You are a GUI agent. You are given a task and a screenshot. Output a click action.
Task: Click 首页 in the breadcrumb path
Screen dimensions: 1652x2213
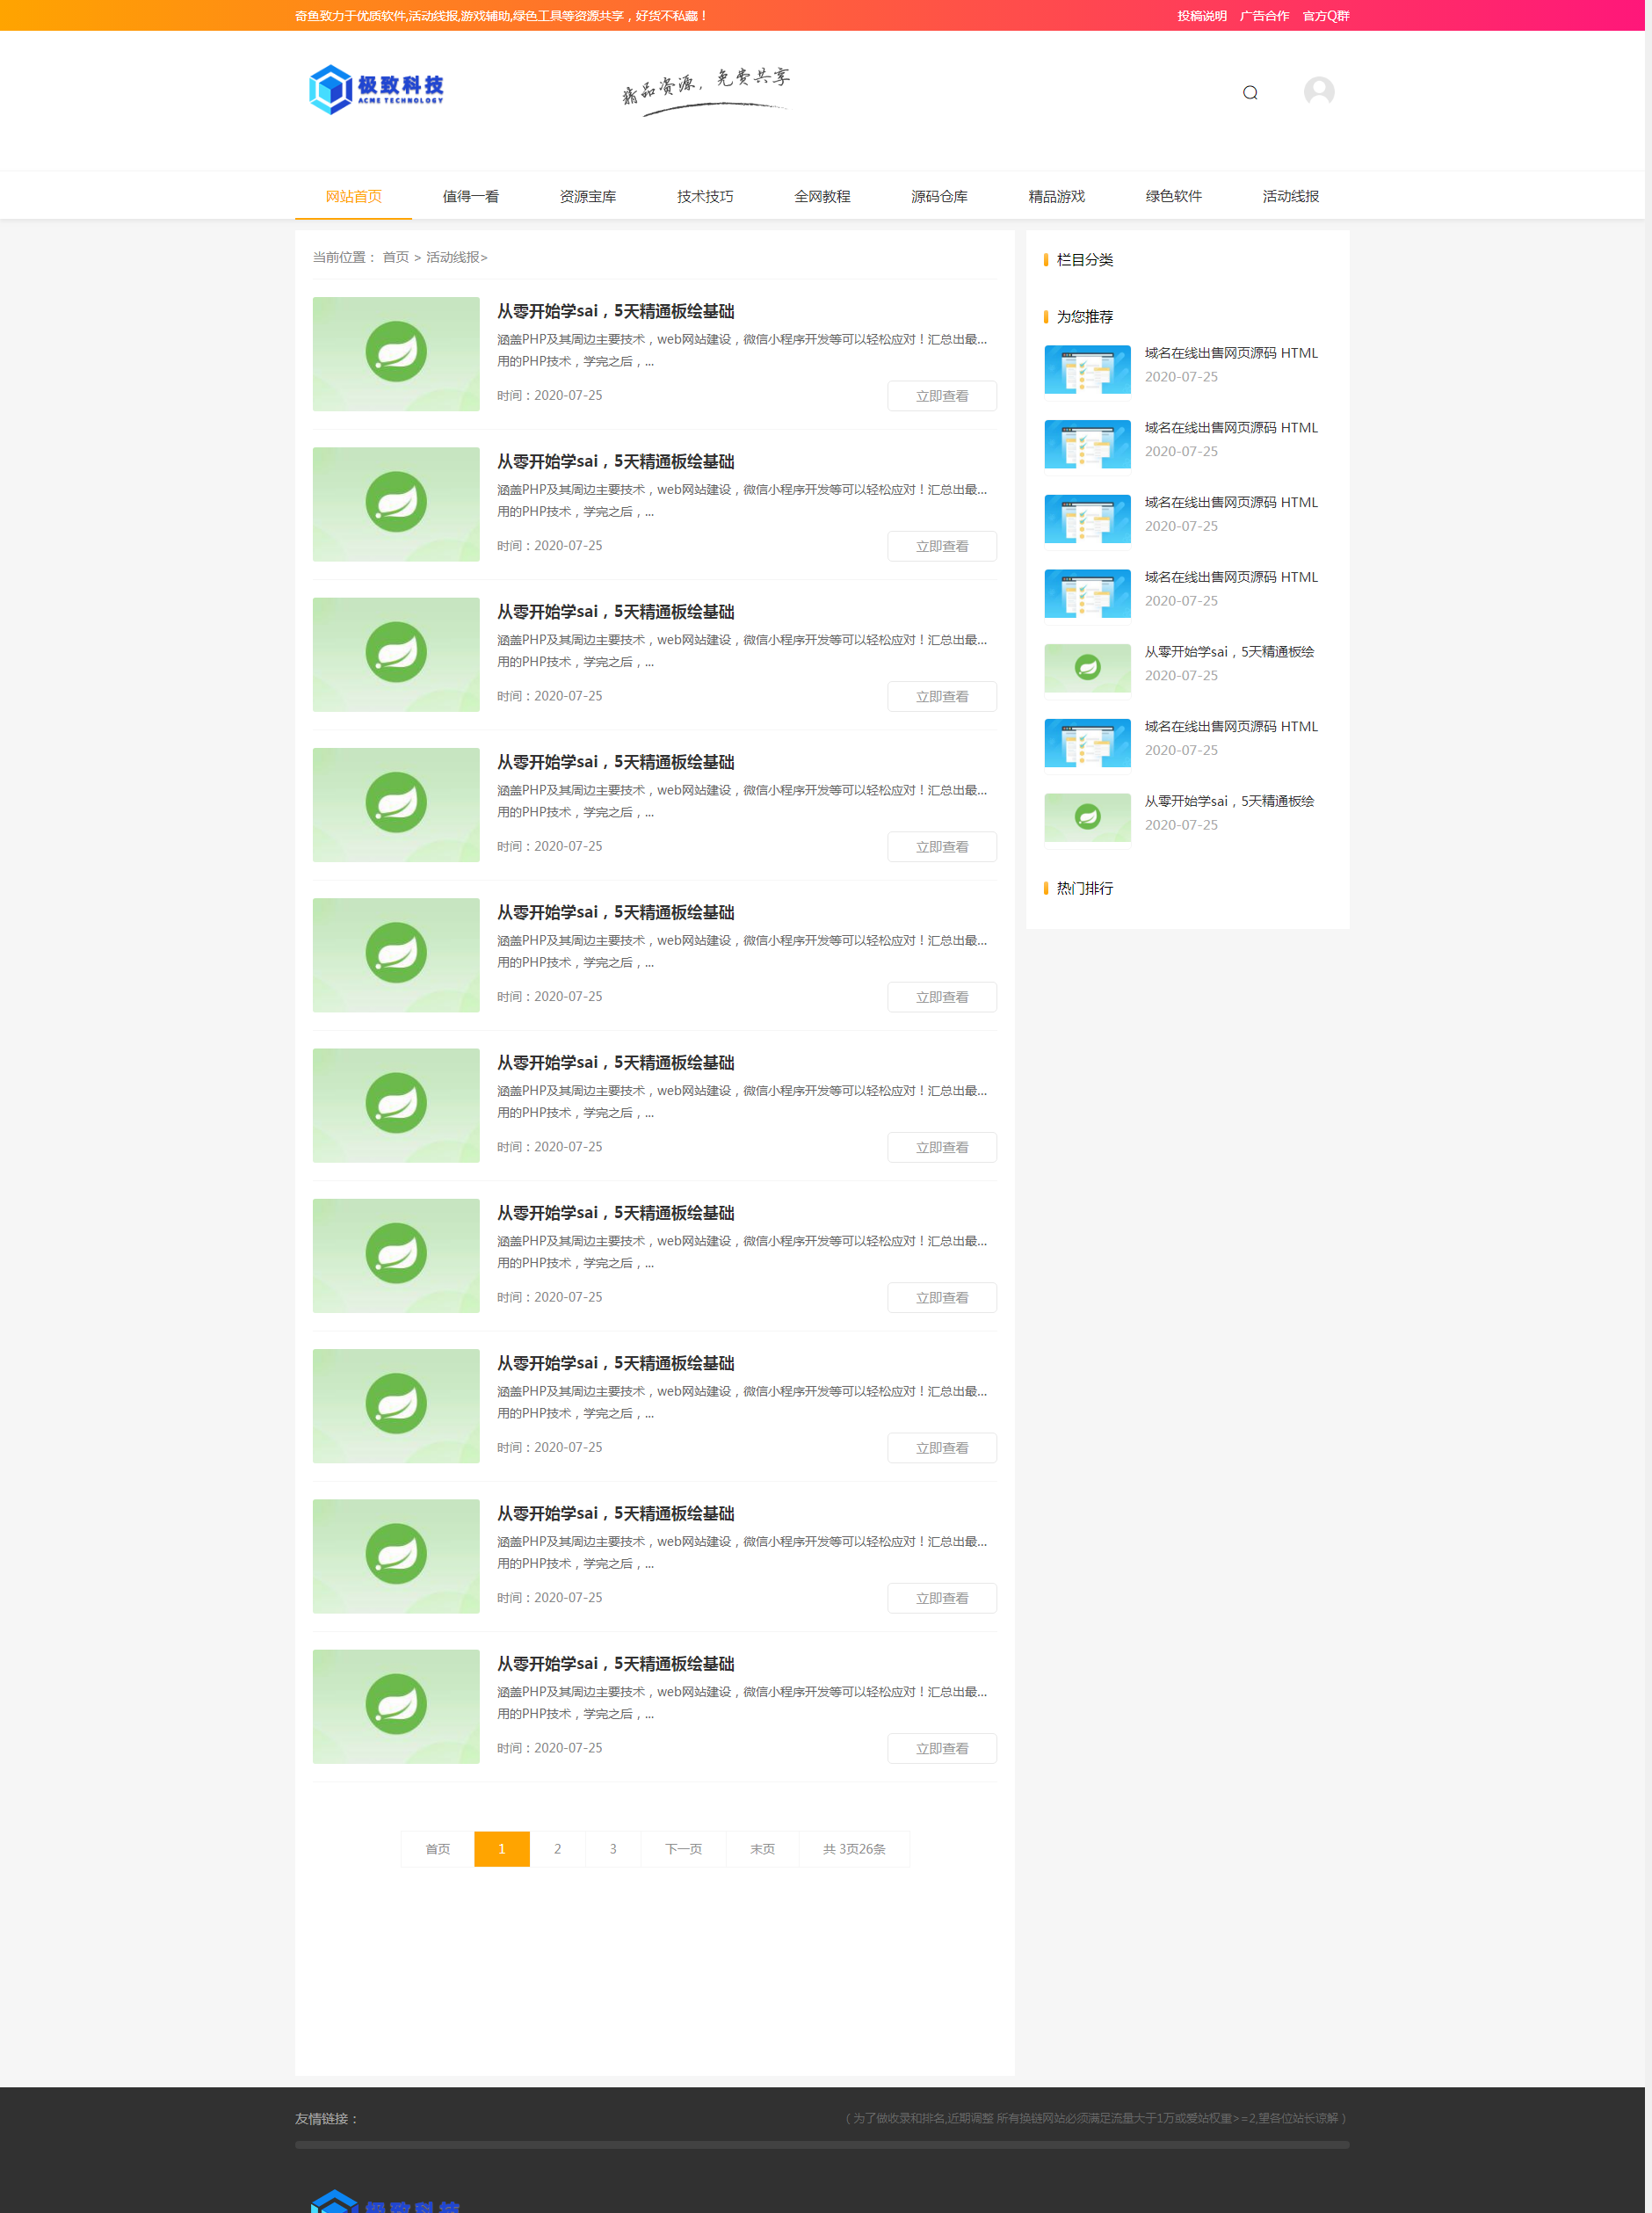tap(396, 257)
